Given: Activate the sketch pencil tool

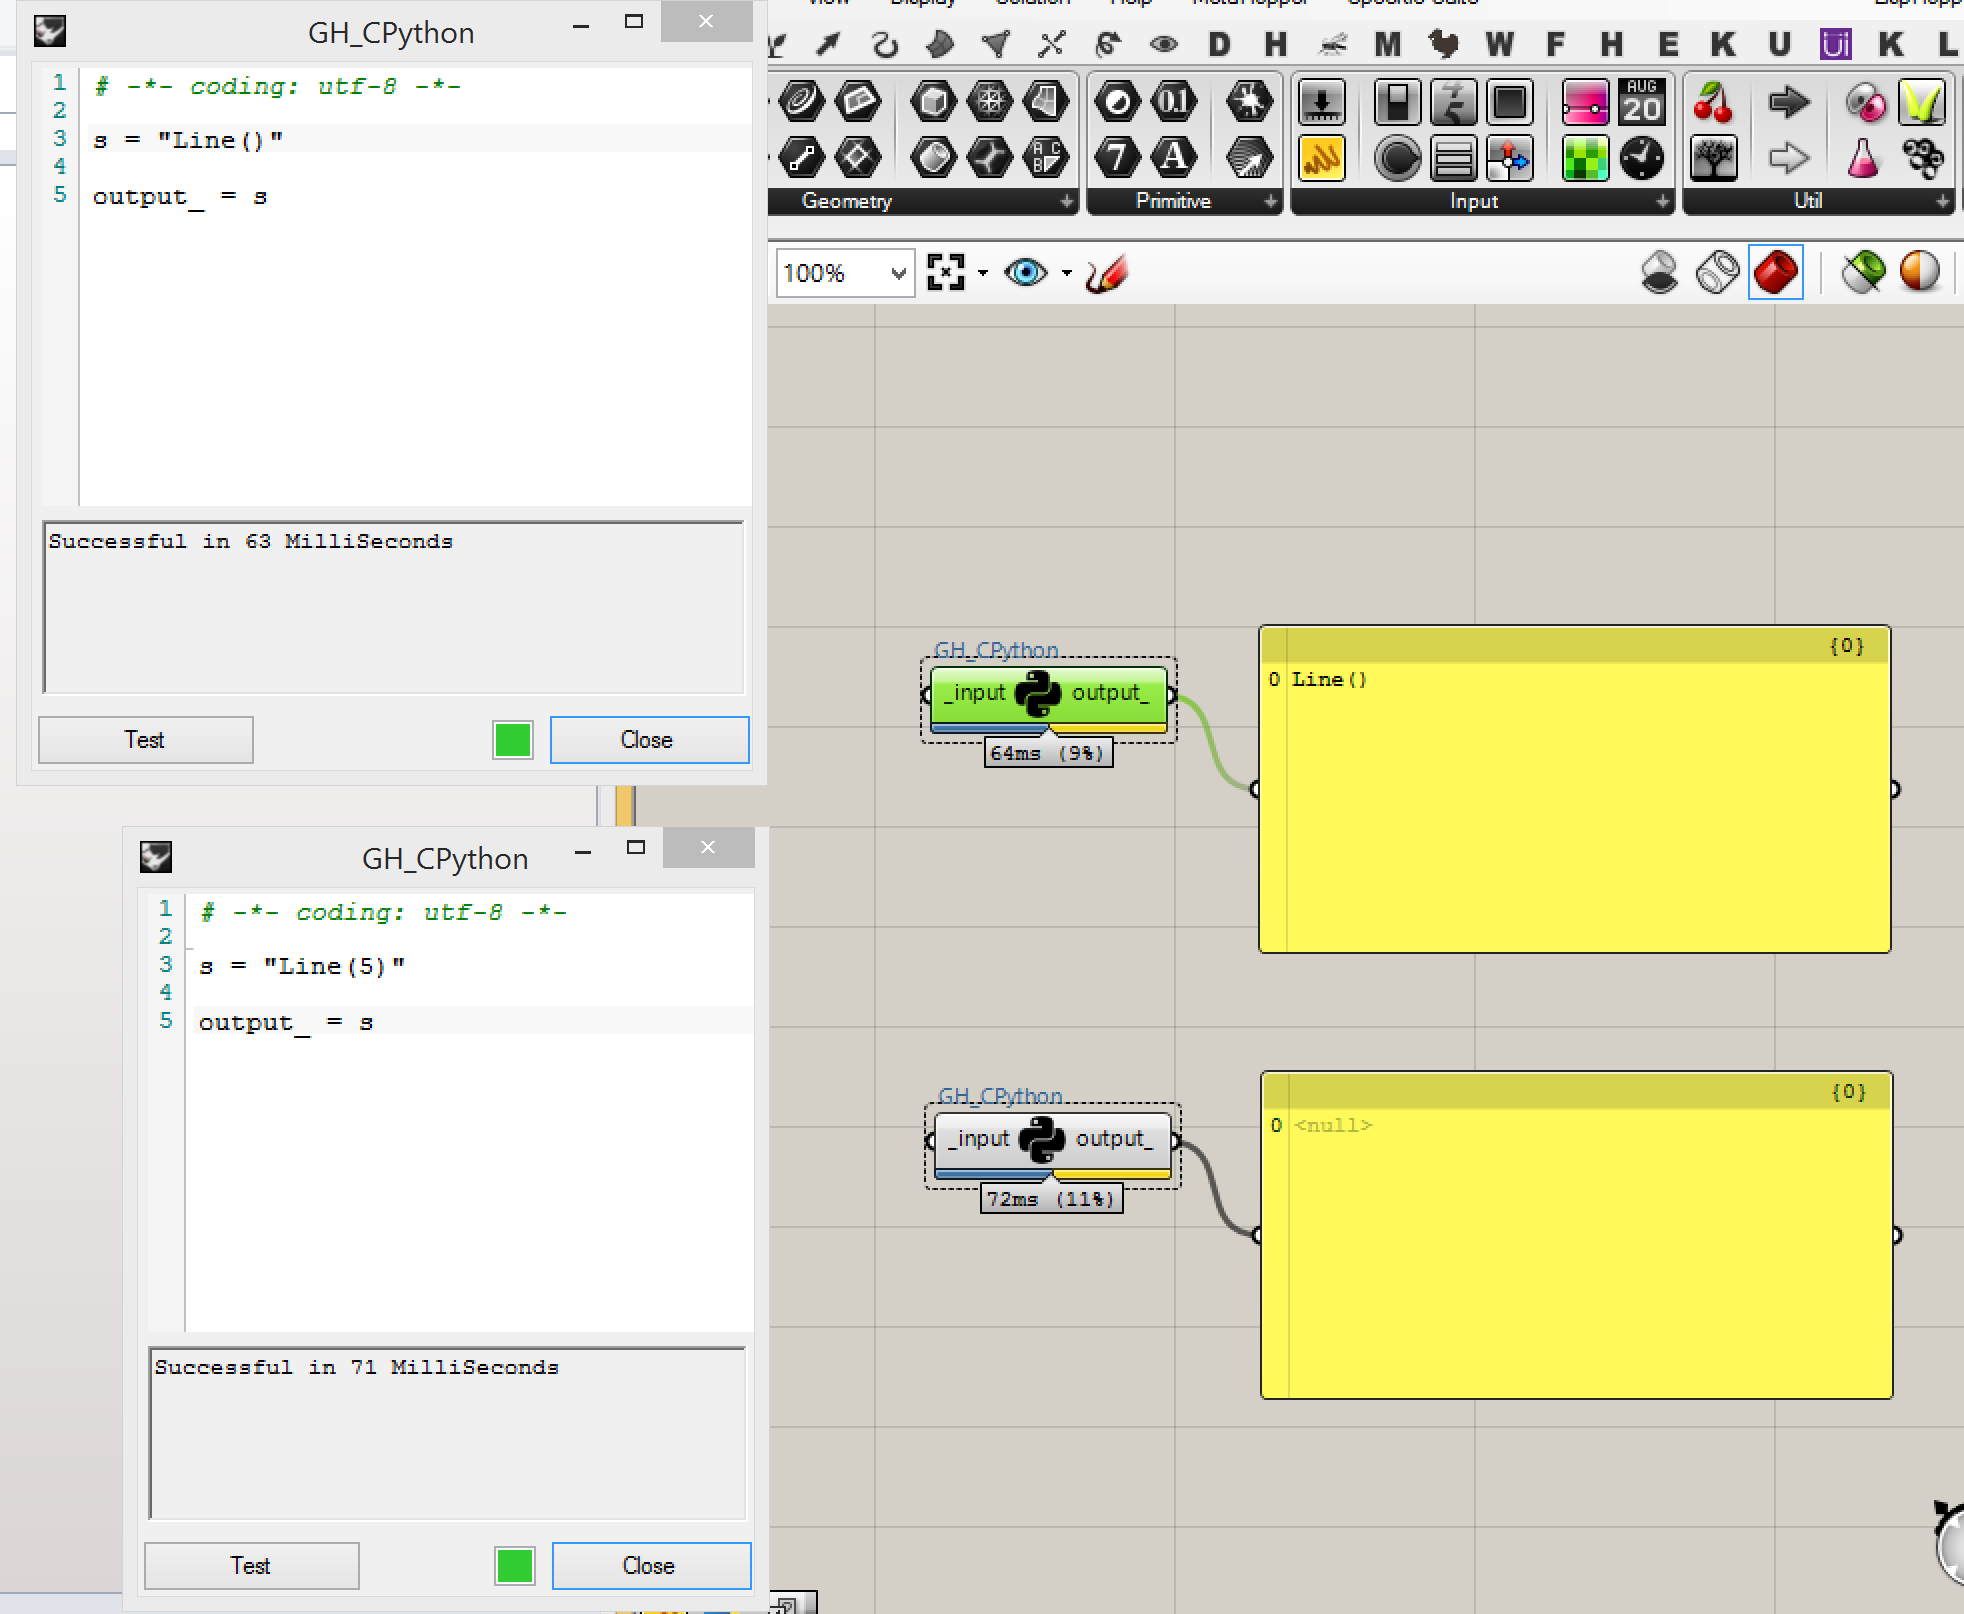Looking at the screenshot, I should [1108, 272].
